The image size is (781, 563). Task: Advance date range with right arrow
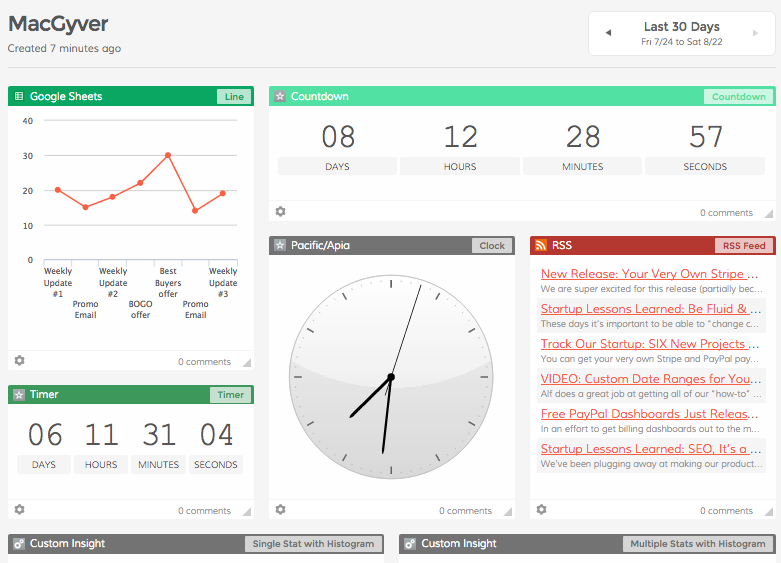pyautogui.click(x=755, y=34)
